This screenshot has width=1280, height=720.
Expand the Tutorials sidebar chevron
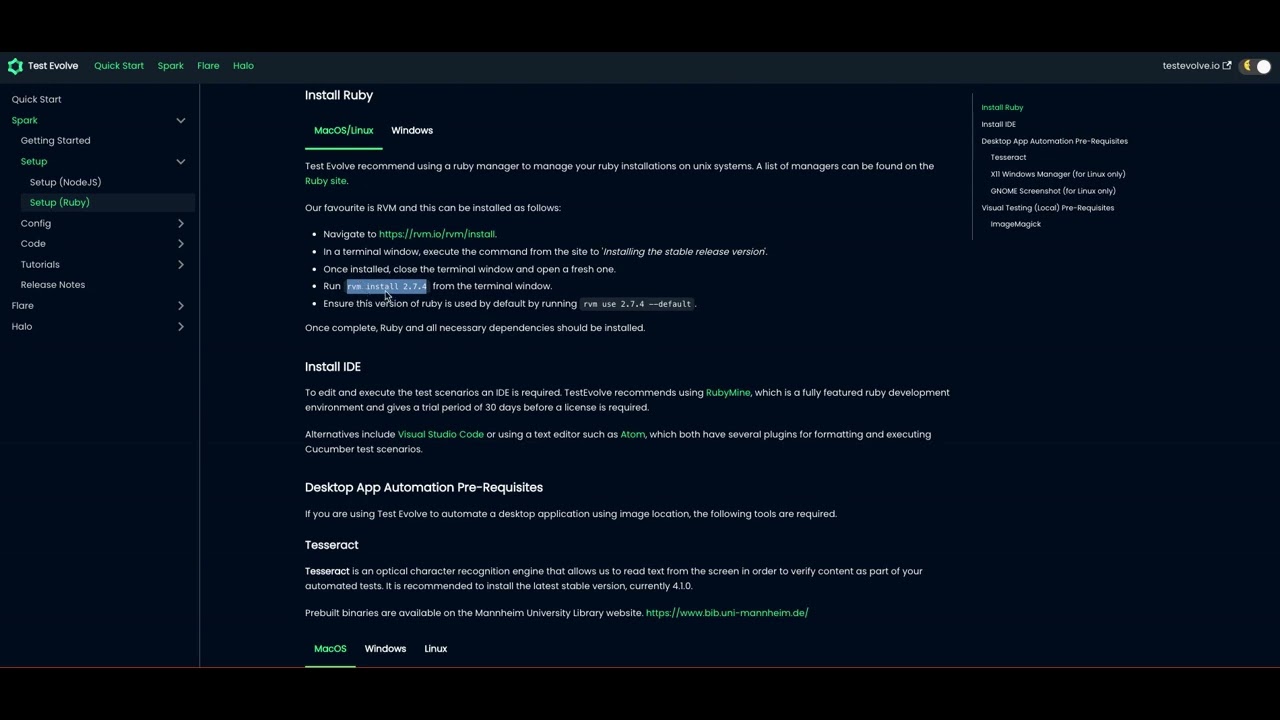(x=181, y=264)
